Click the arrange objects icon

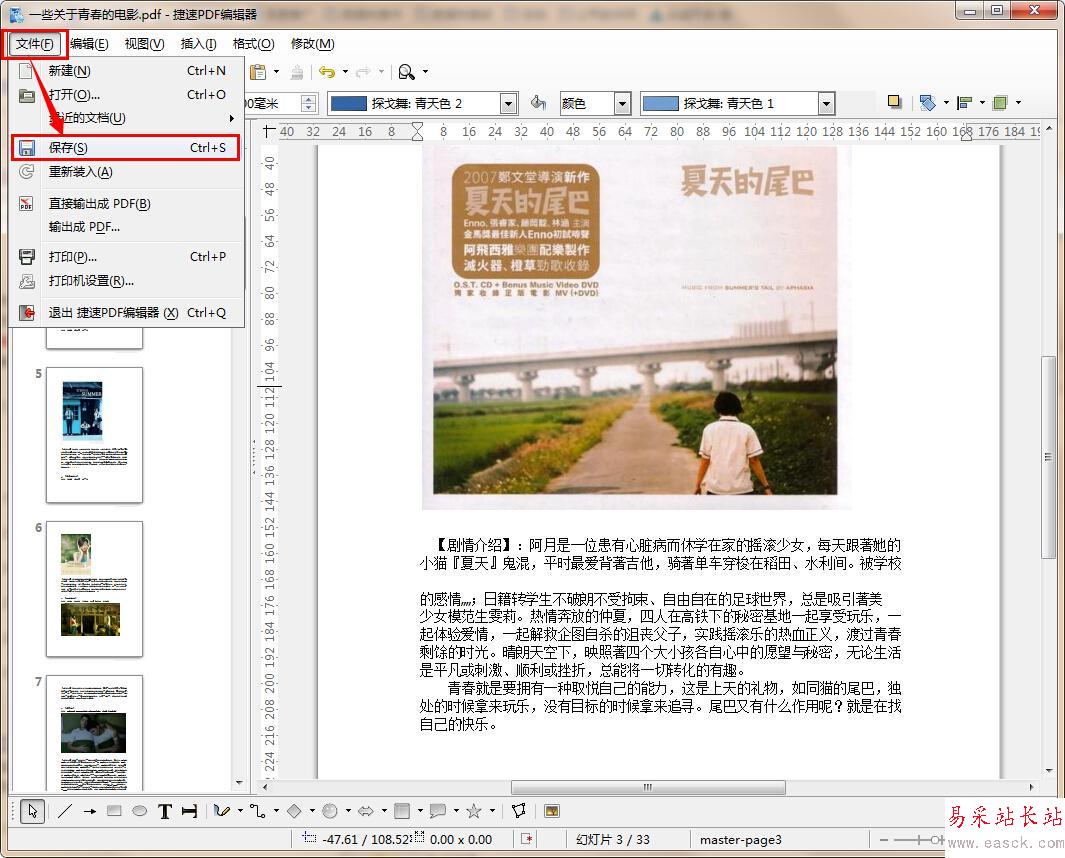coord(1000,103)
